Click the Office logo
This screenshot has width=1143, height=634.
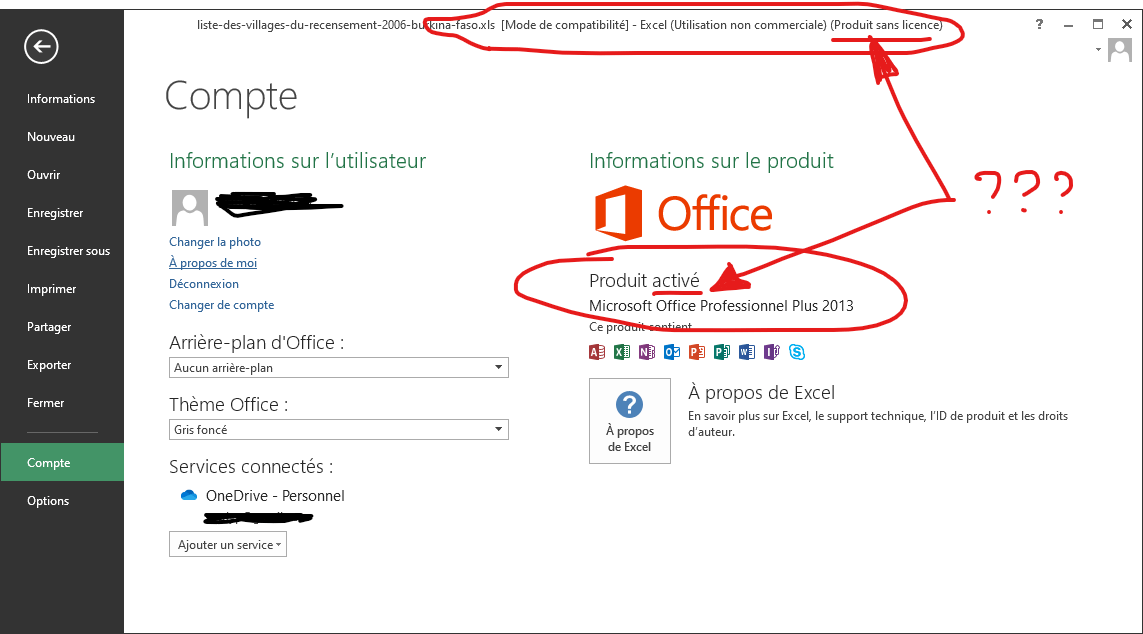click(x=683, y=213)
